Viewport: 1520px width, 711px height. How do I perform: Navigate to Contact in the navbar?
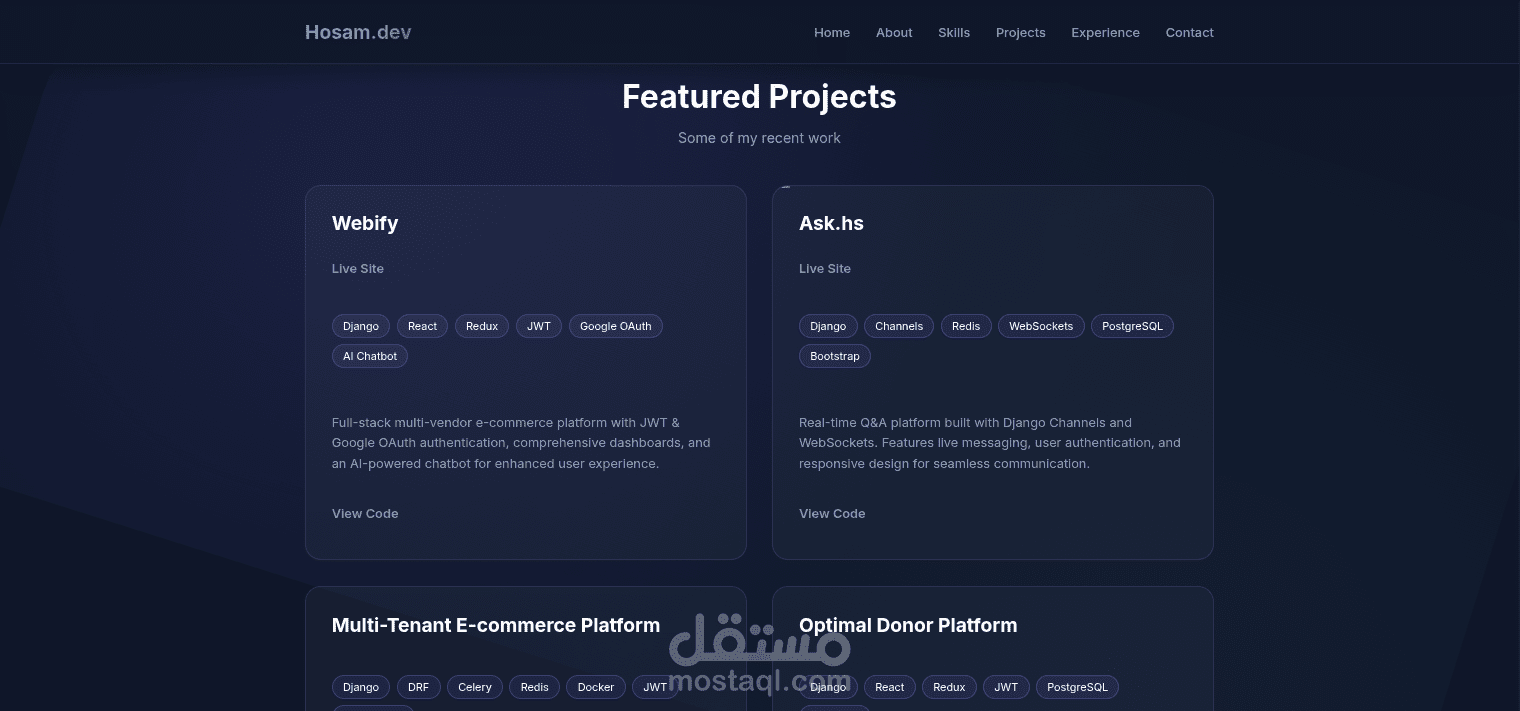(x=1190, y=33)
